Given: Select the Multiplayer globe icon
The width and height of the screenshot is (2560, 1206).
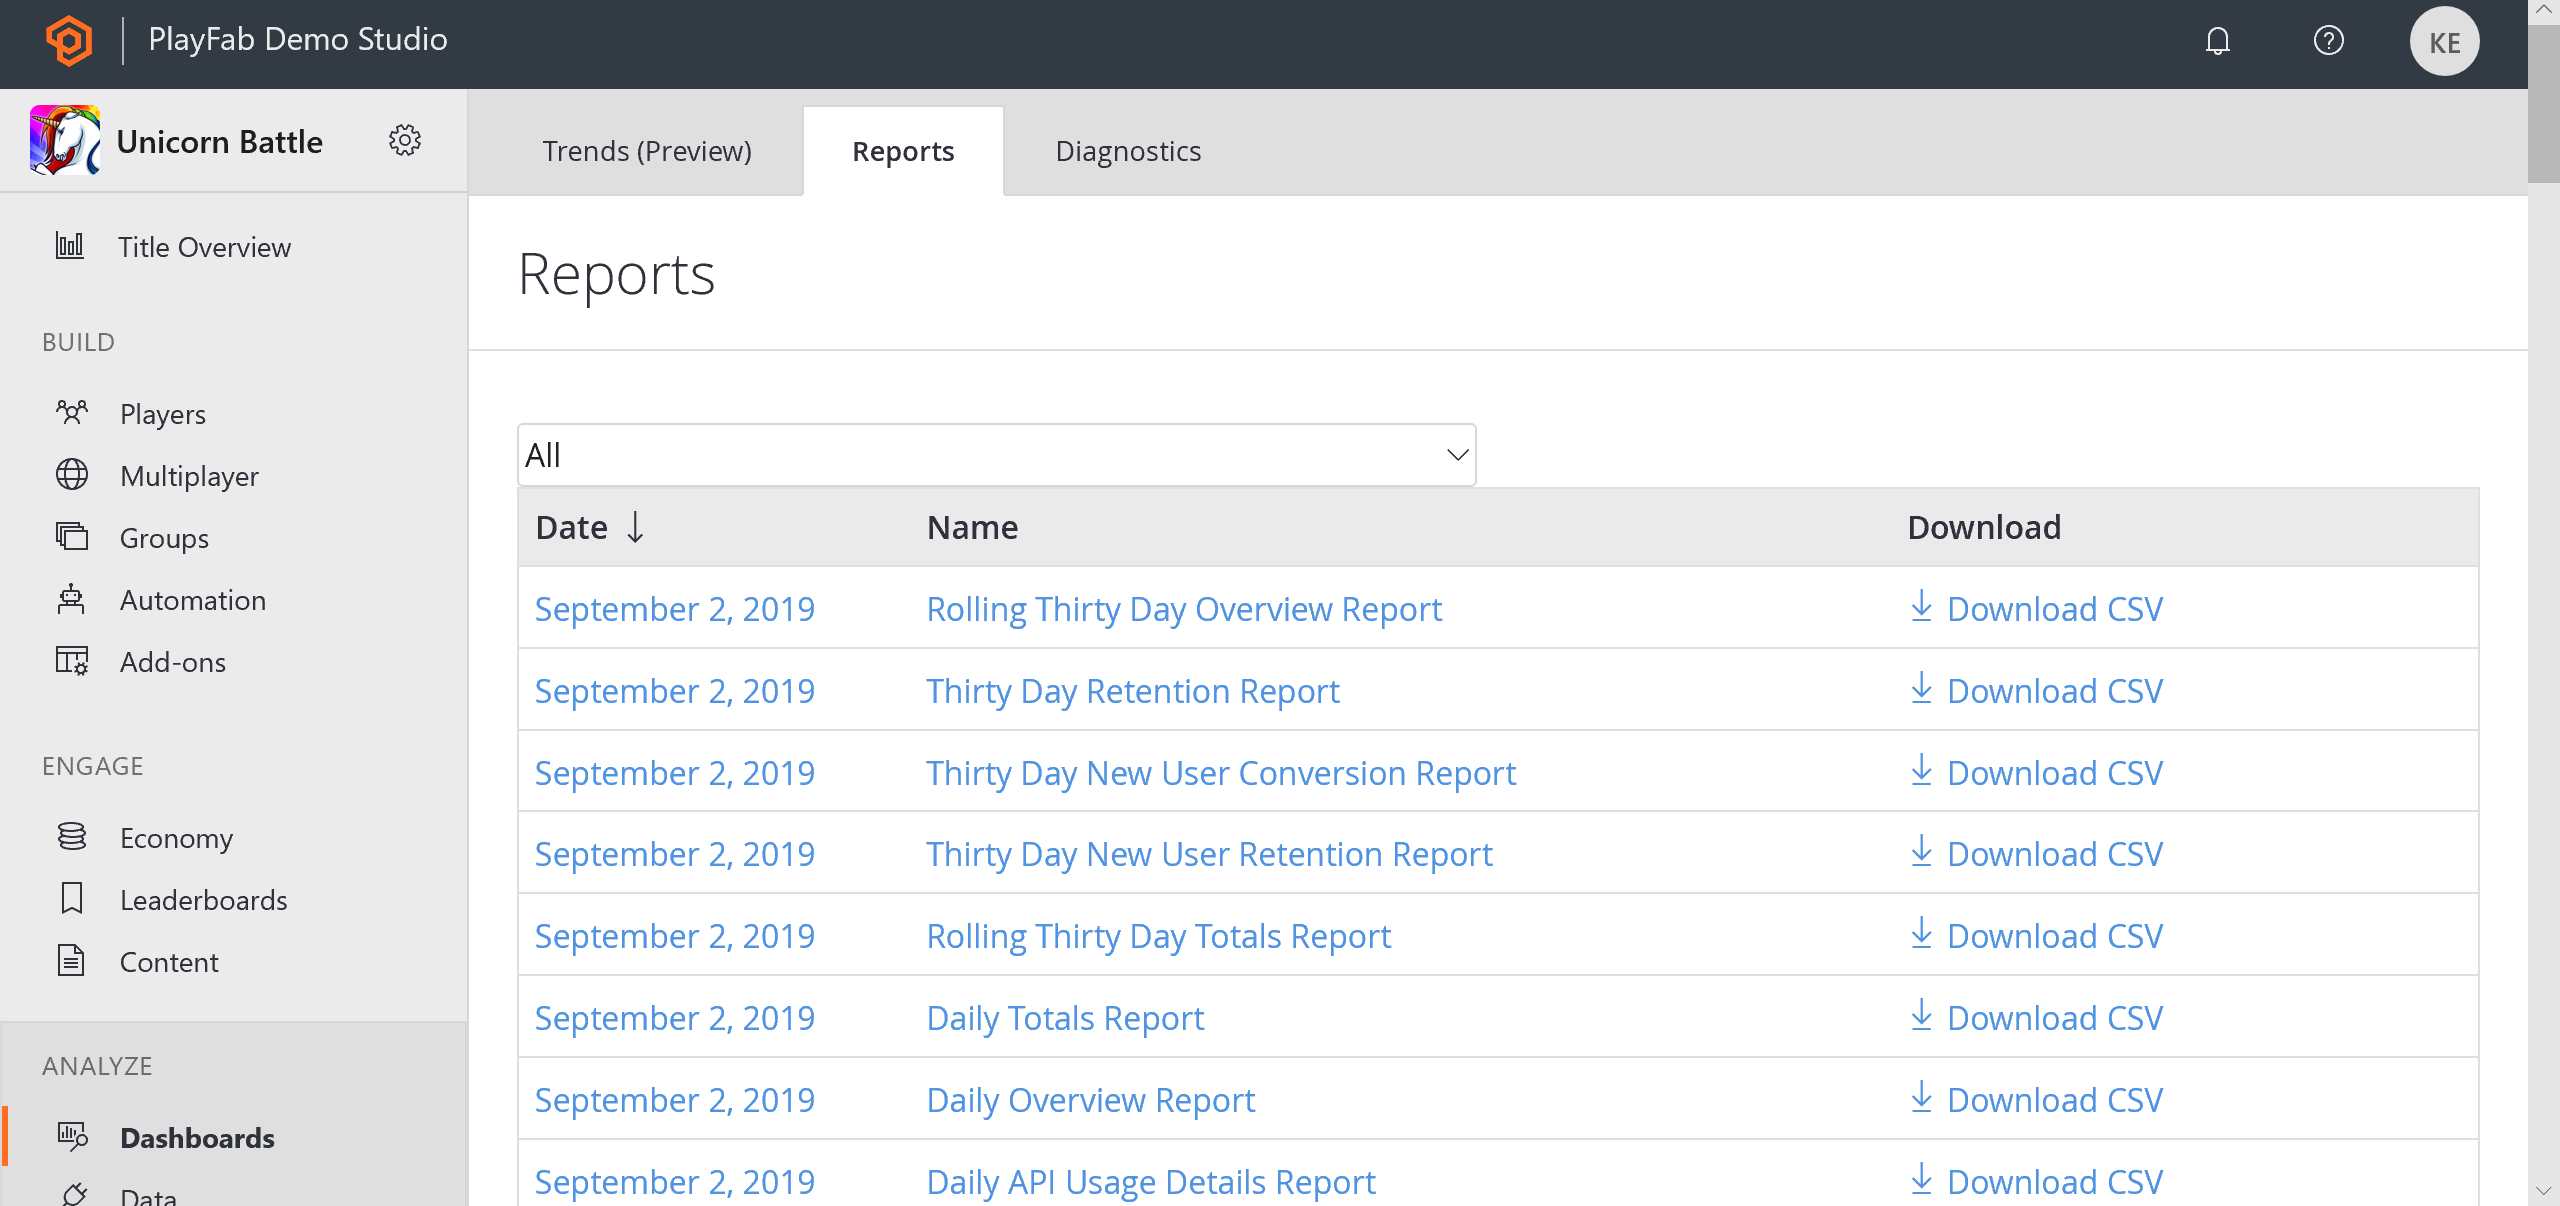Looking at the screenshot, I should 71,475.
